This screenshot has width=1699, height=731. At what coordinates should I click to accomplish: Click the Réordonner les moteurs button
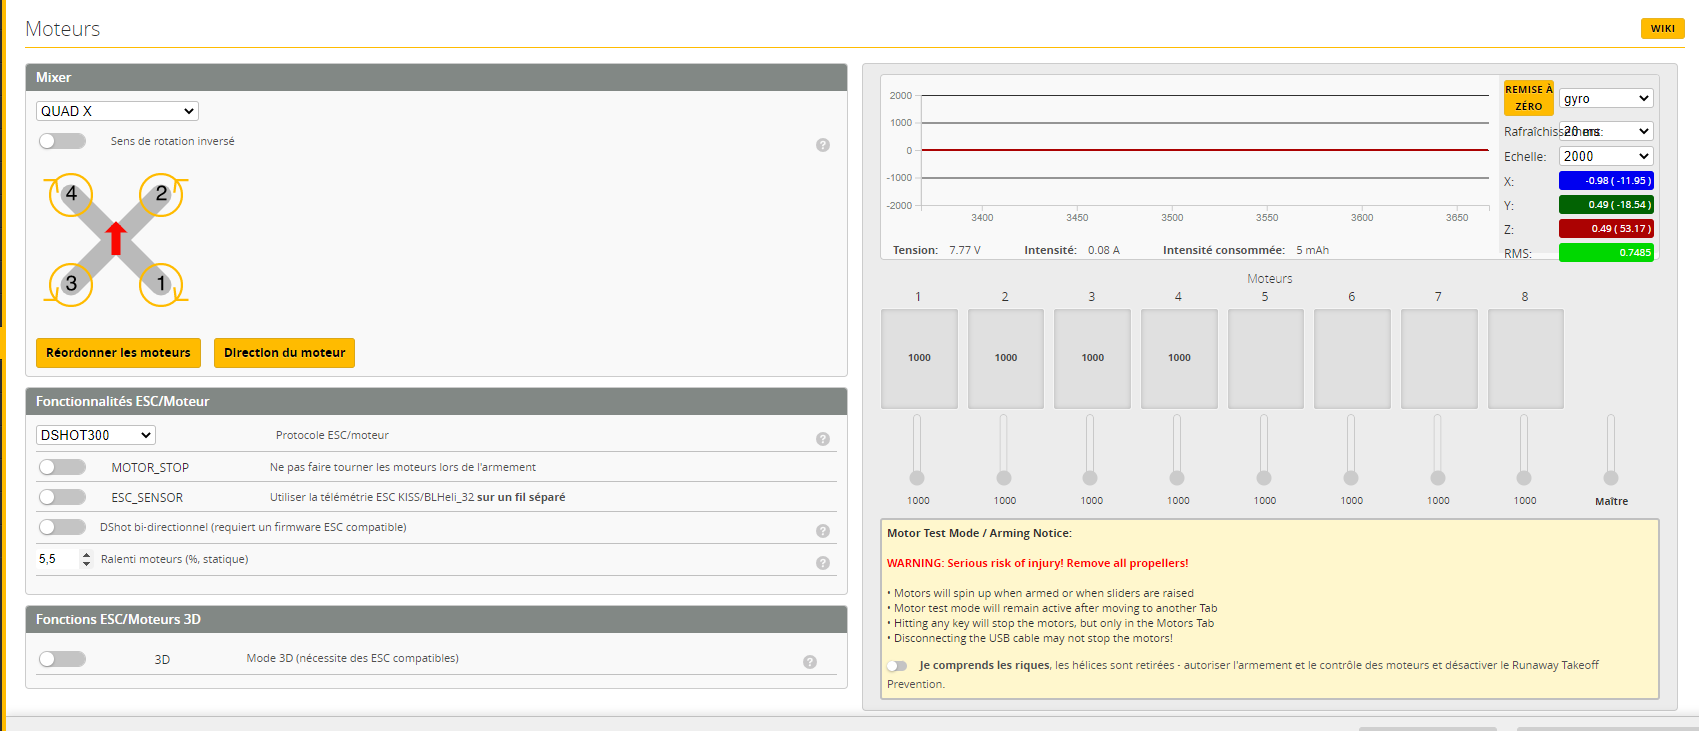(x=118, y=353)
